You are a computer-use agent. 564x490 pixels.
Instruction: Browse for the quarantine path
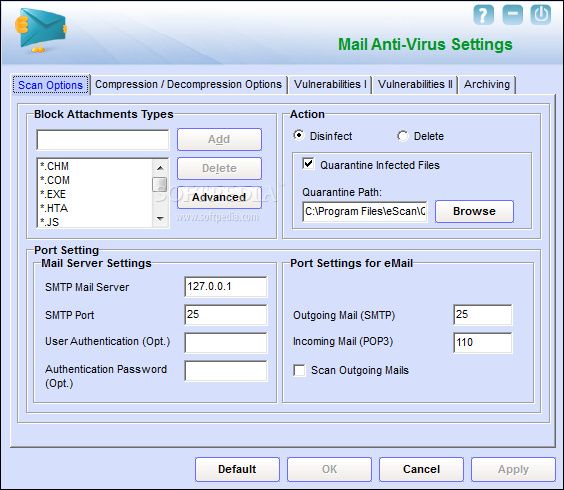474,211
